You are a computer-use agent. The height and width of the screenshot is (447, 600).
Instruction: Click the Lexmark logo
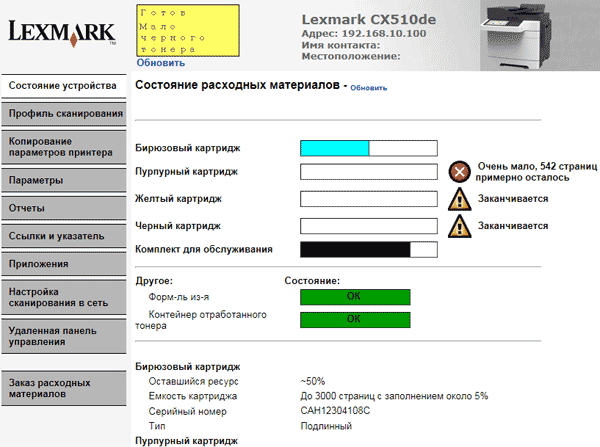tap(62, 33)
